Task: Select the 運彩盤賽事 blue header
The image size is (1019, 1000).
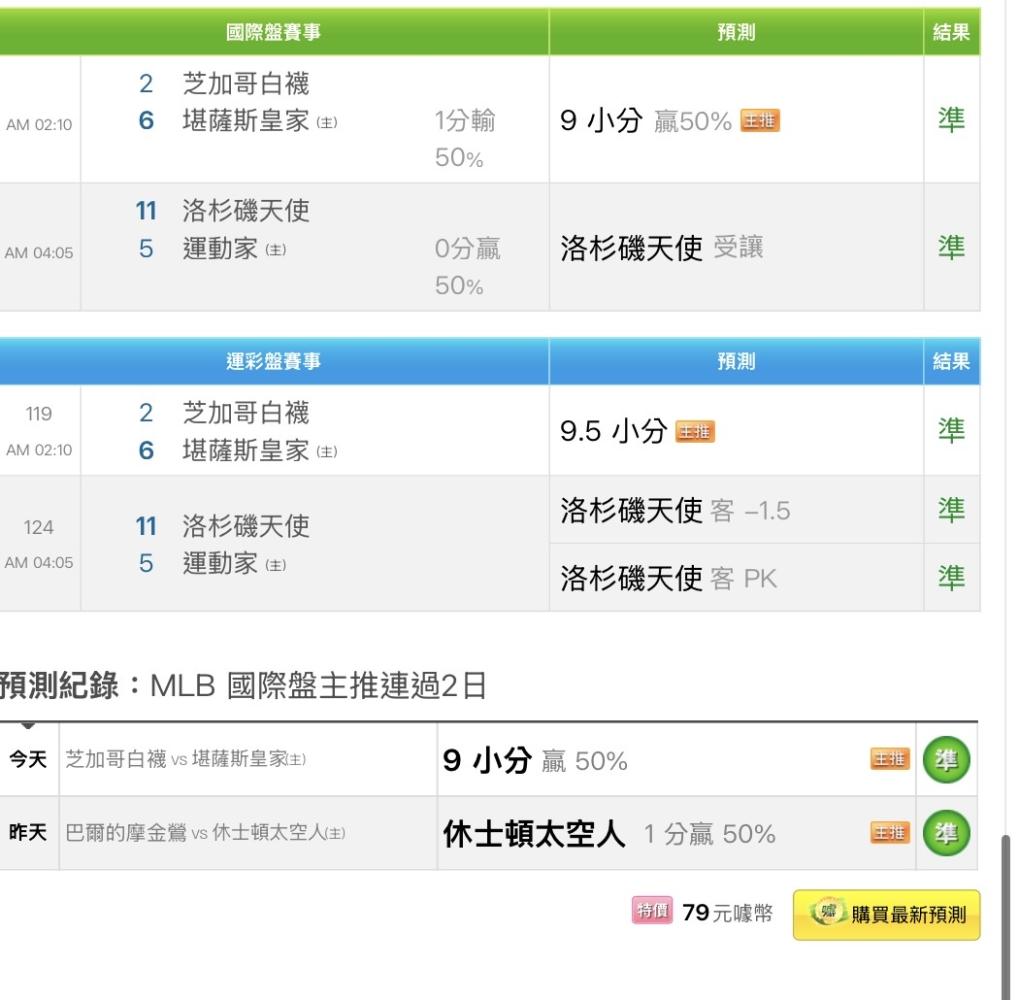Action: (x=274, y=361)
